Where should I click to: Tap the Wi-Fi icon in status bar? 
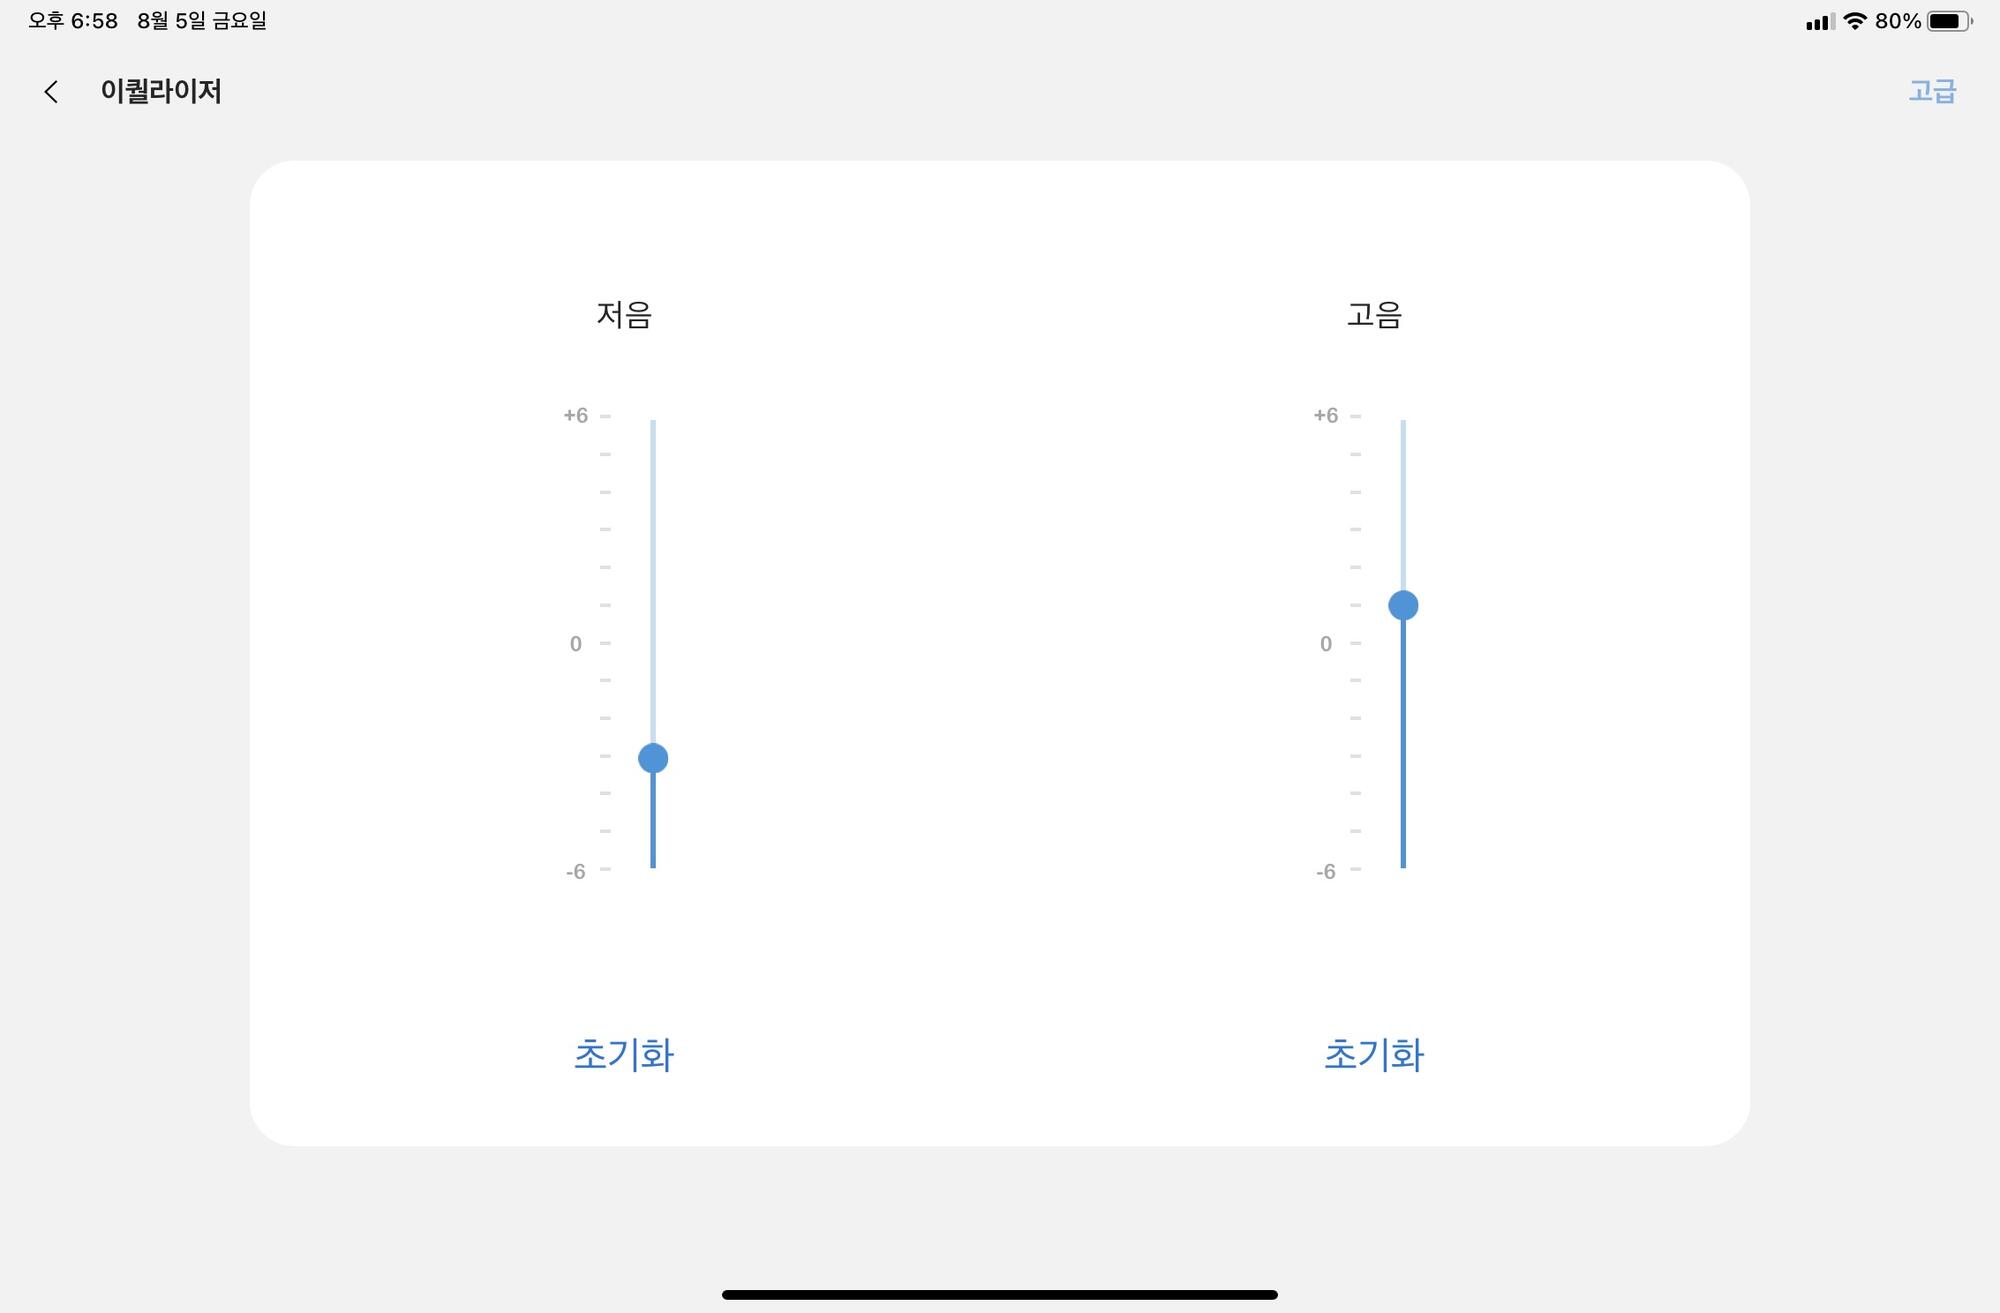1855,21
